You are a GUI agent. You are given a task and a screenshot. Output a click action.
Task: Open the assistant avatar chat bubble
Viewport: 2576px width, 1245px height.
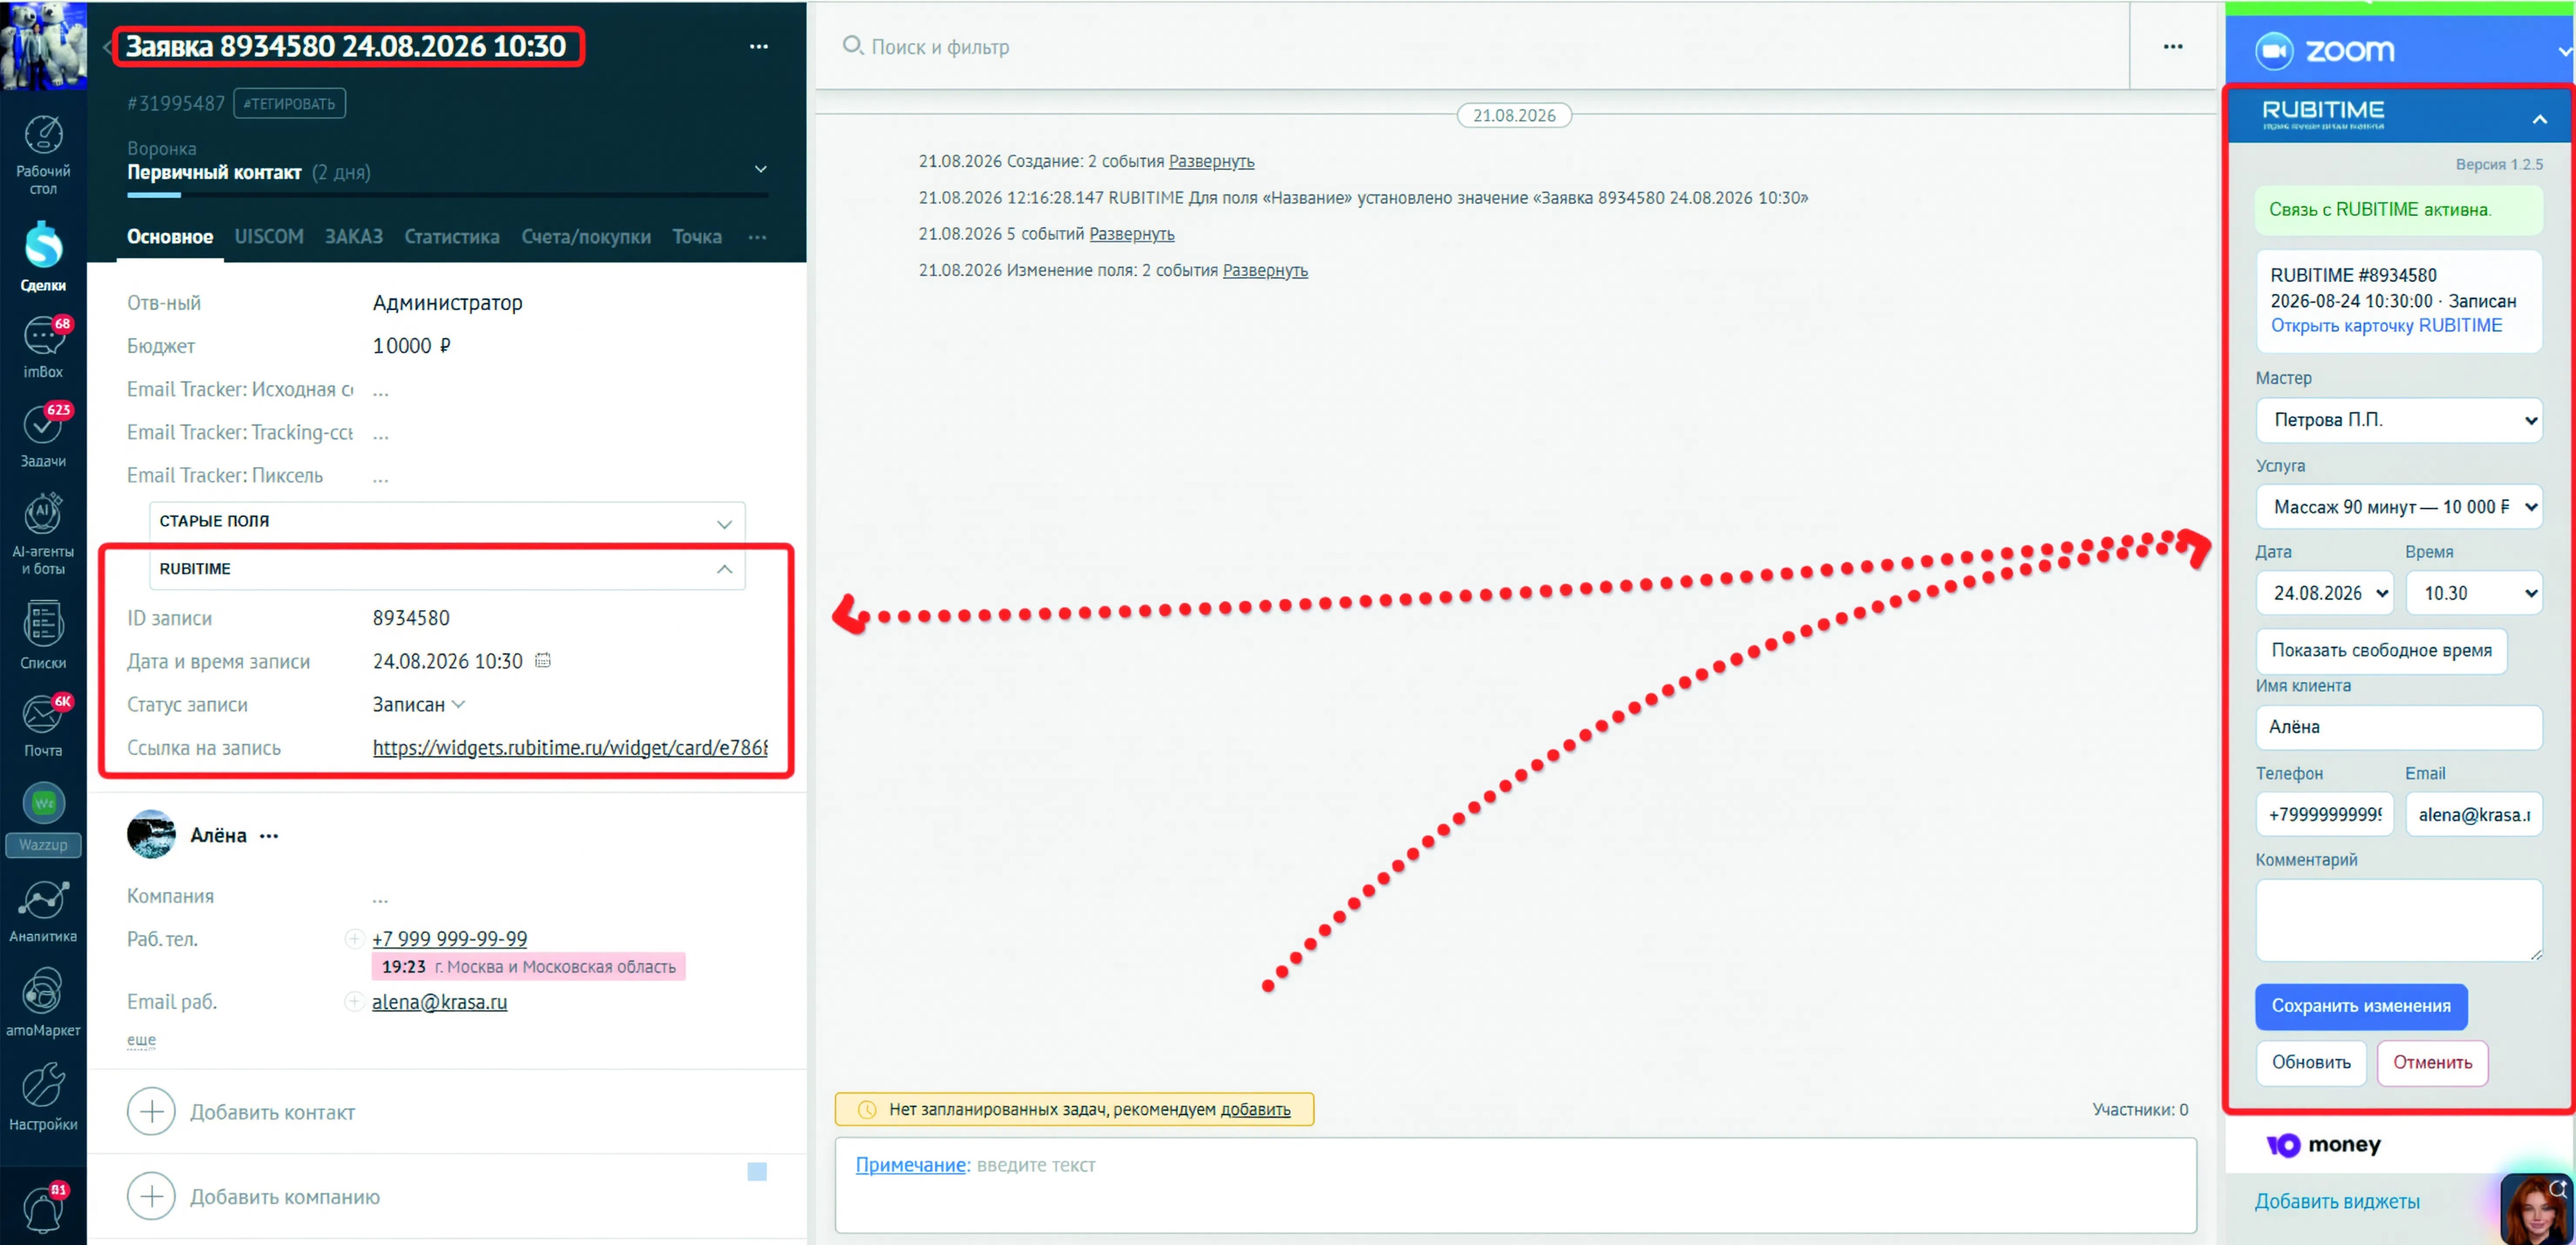2536,1208
